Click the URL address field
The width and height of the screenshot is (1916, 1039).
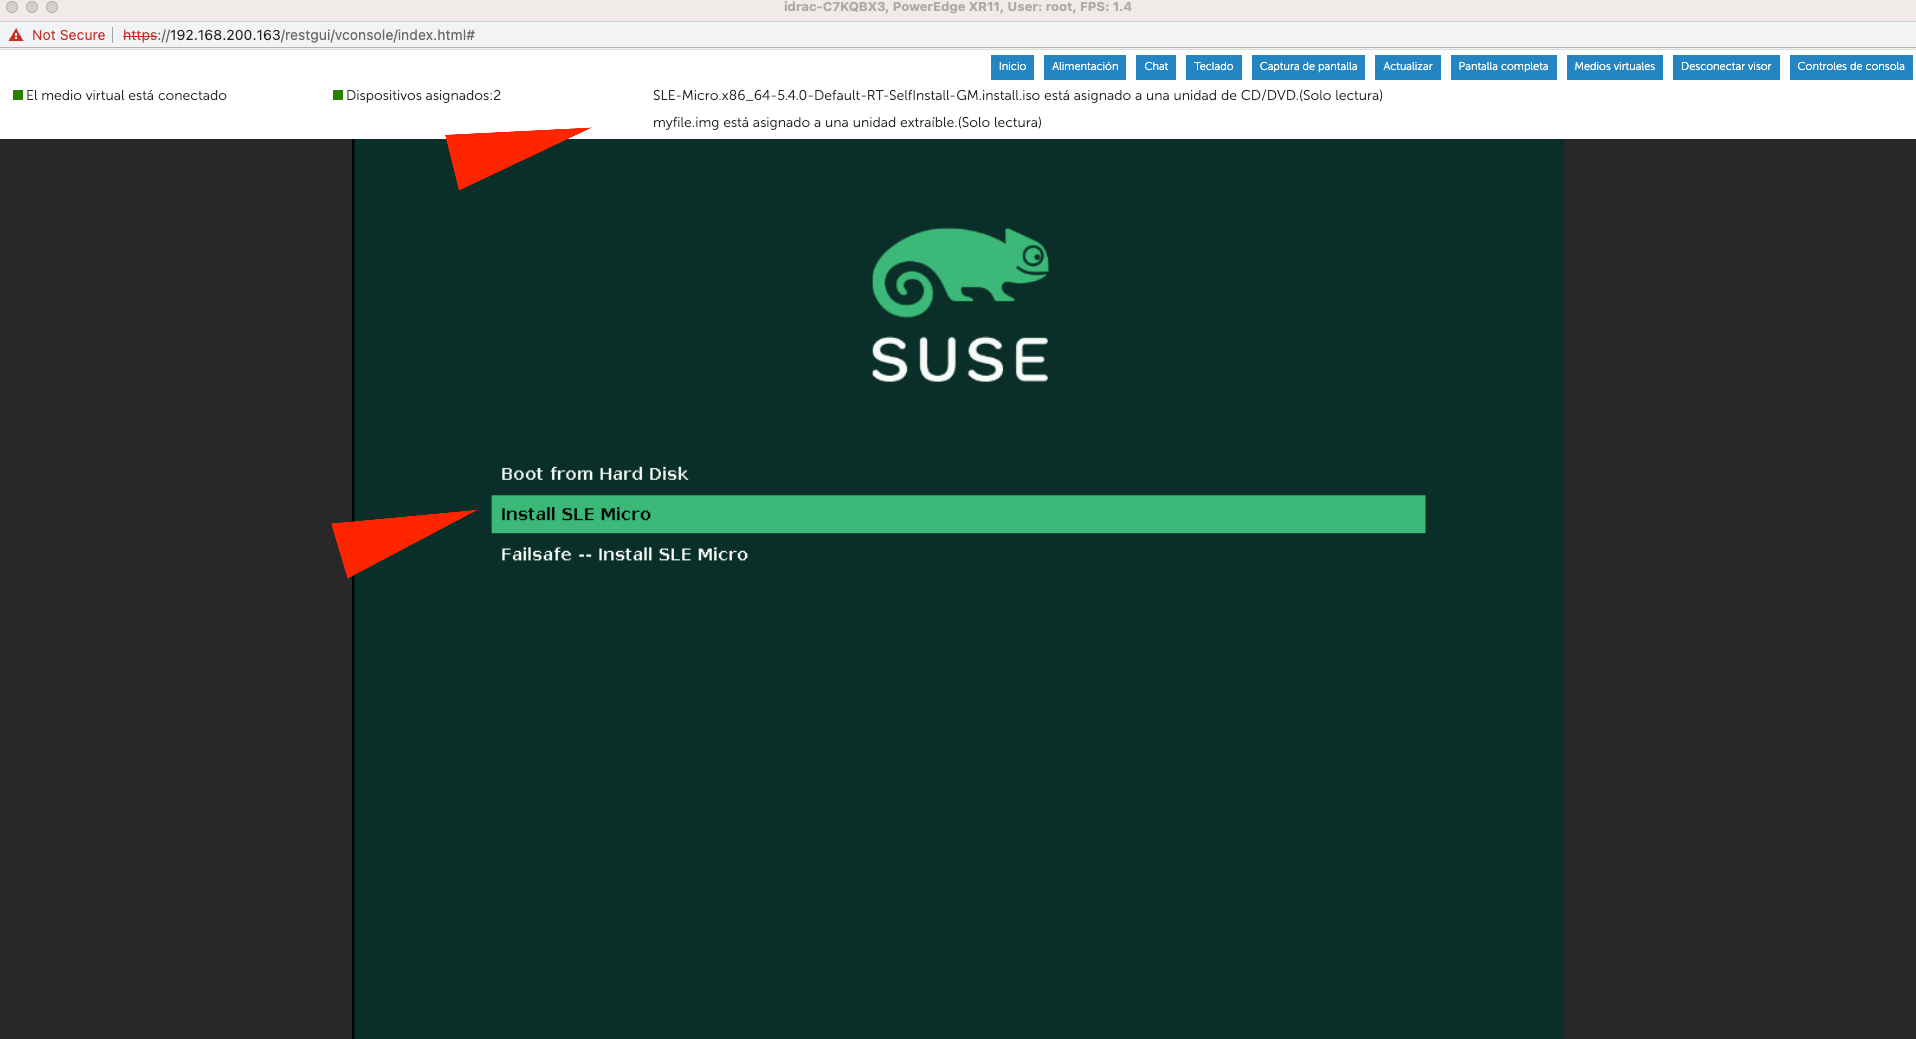click(298, 35)
